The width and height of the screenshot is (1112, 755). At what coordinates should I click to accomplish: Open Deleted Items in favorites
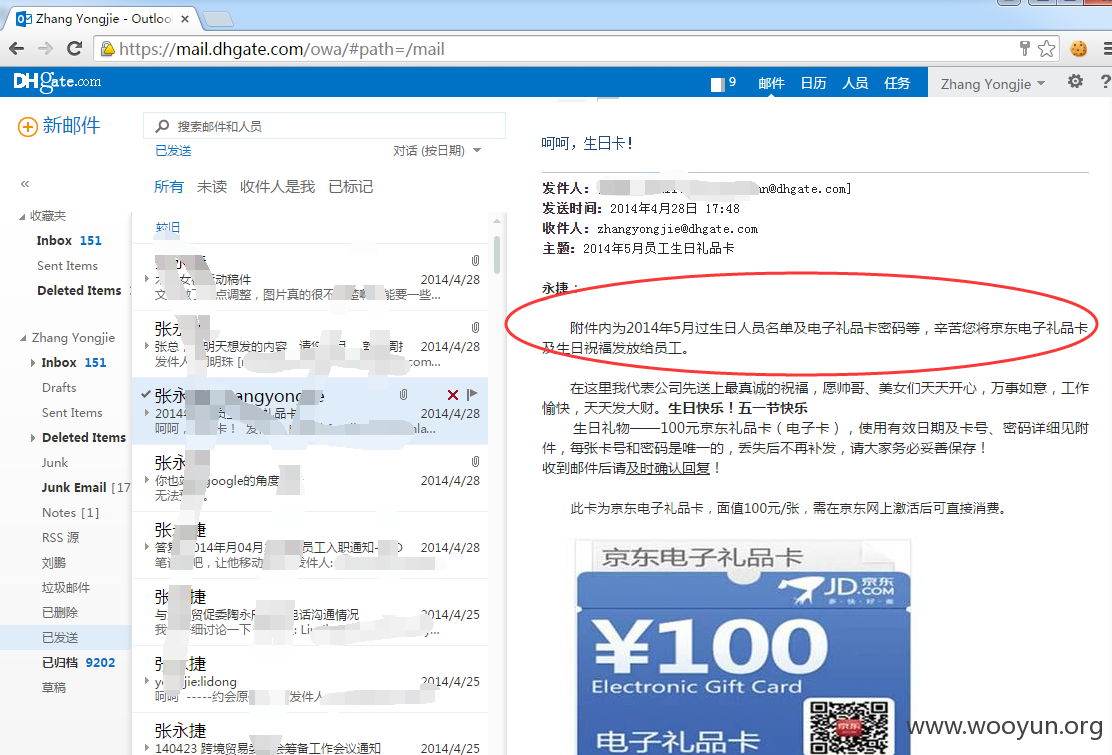[x=79, y=291]
